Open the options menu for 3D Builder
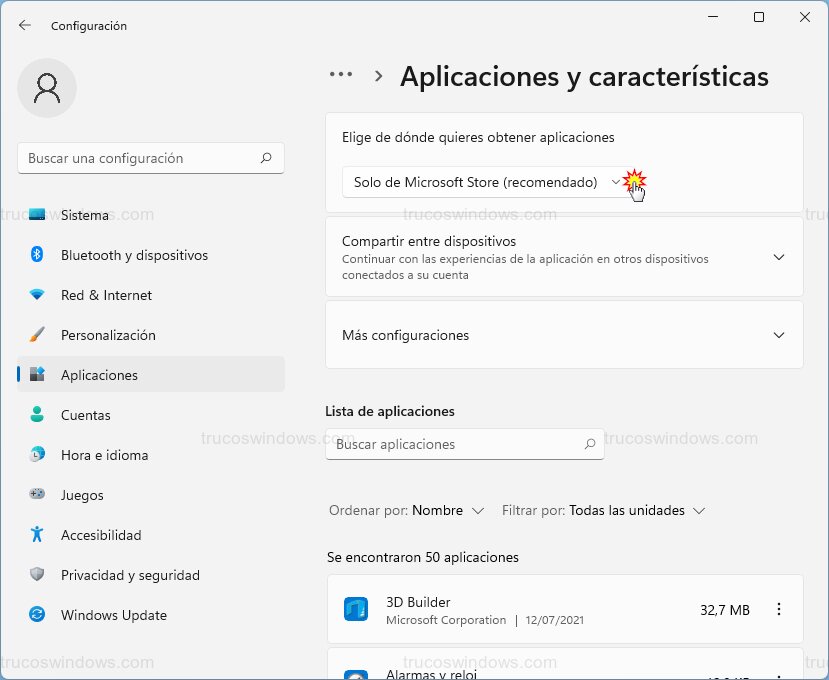 pos(779,608)
